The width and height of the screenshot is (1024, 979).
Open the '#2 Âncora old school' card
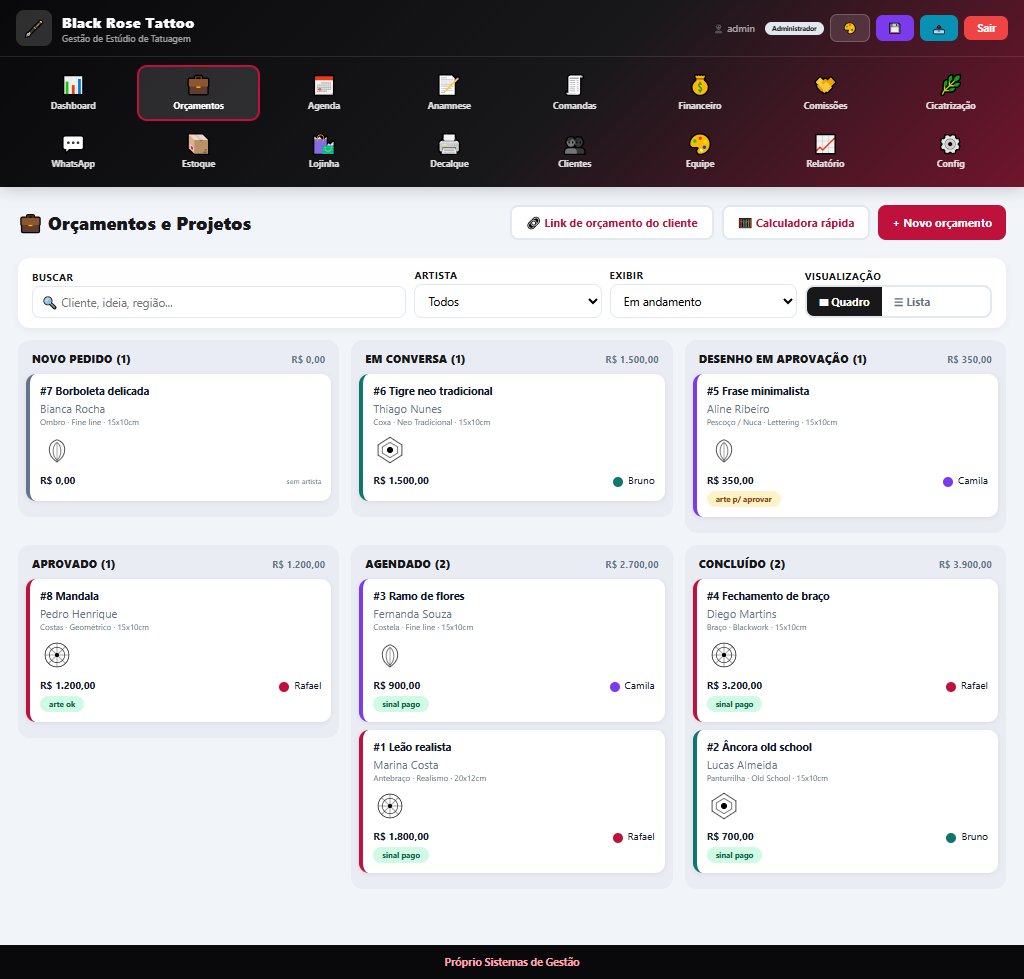pyautogui.click(x=846, y=801)
